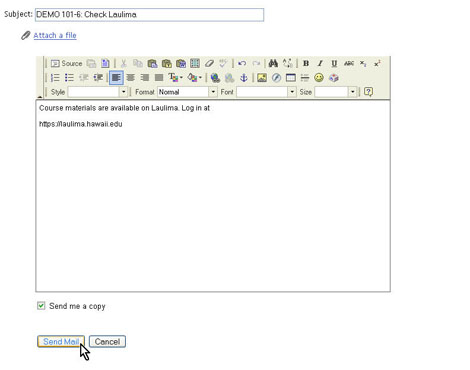Screen dimensions: 470x370
Task: Insert an image into message
Action: coord(262,78)
